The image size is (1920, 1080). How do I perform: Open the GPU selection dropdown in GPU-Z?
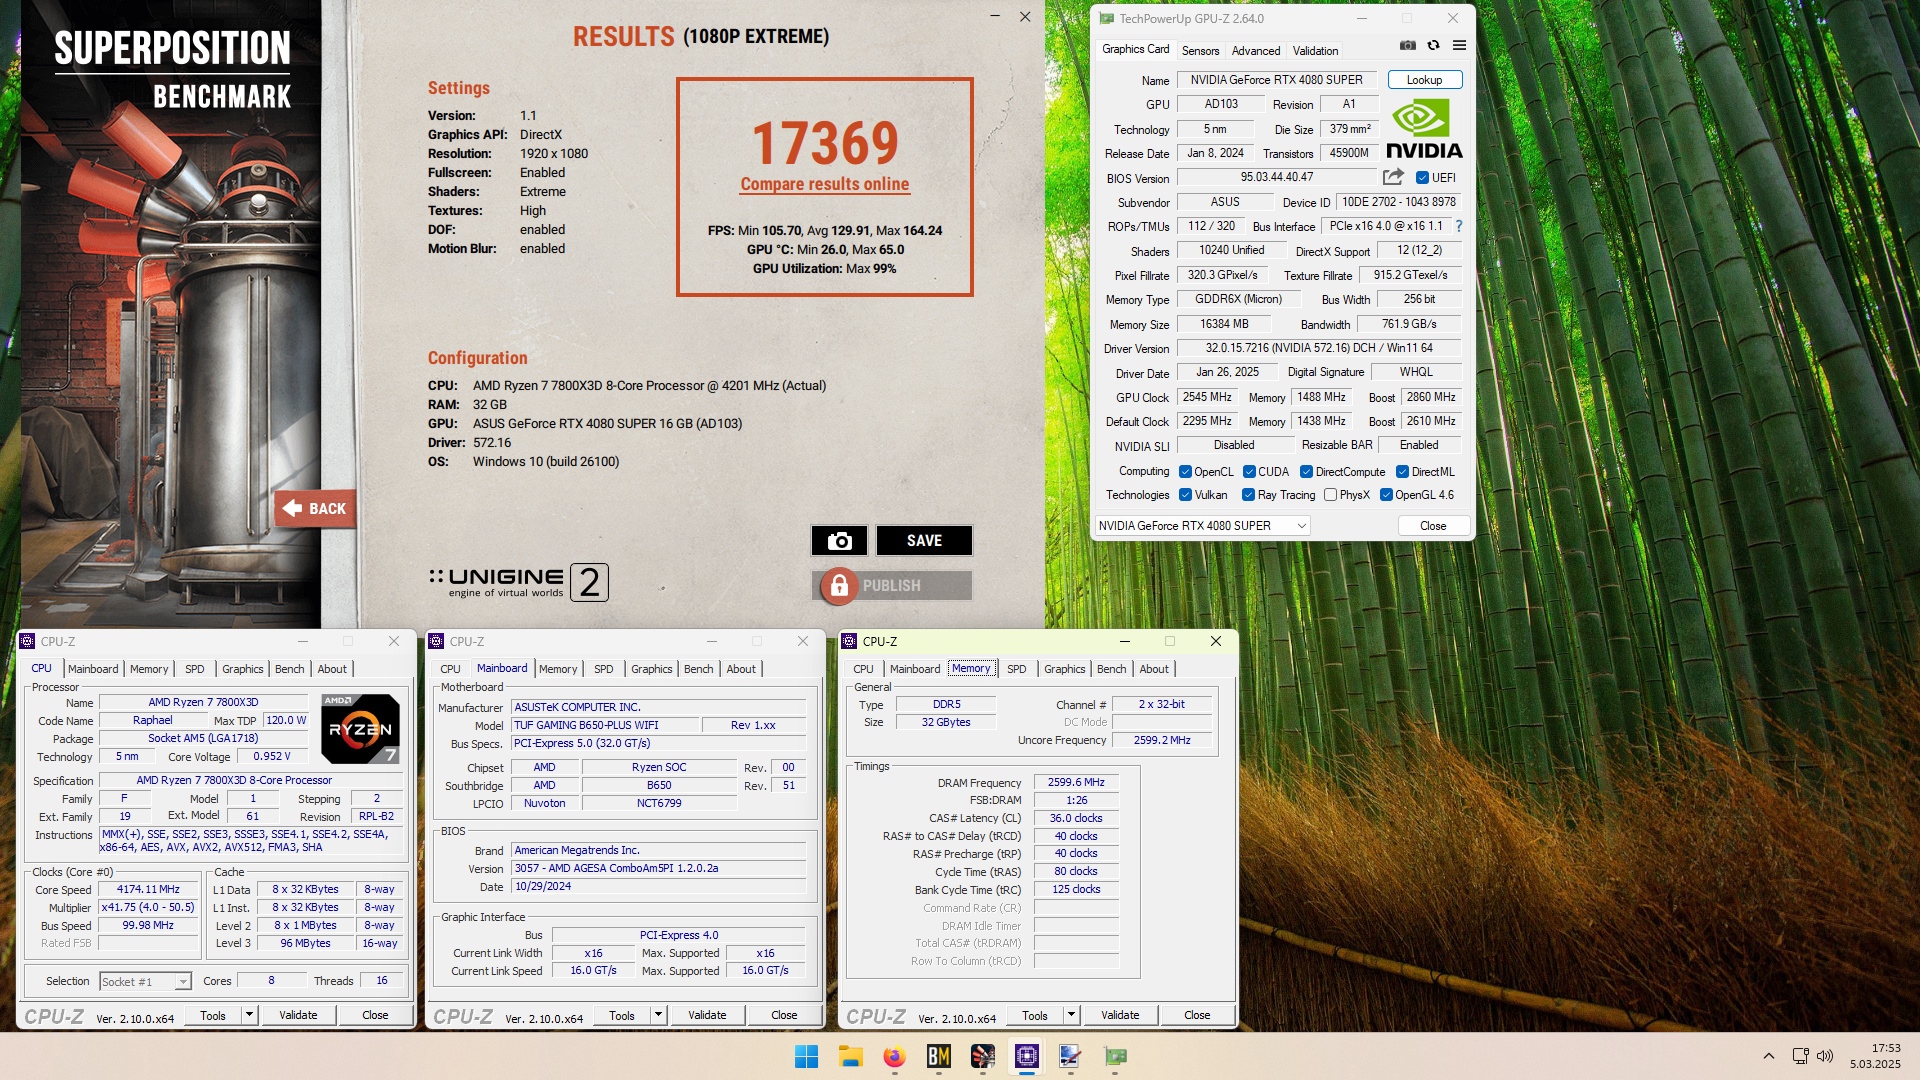(1202, 526)
